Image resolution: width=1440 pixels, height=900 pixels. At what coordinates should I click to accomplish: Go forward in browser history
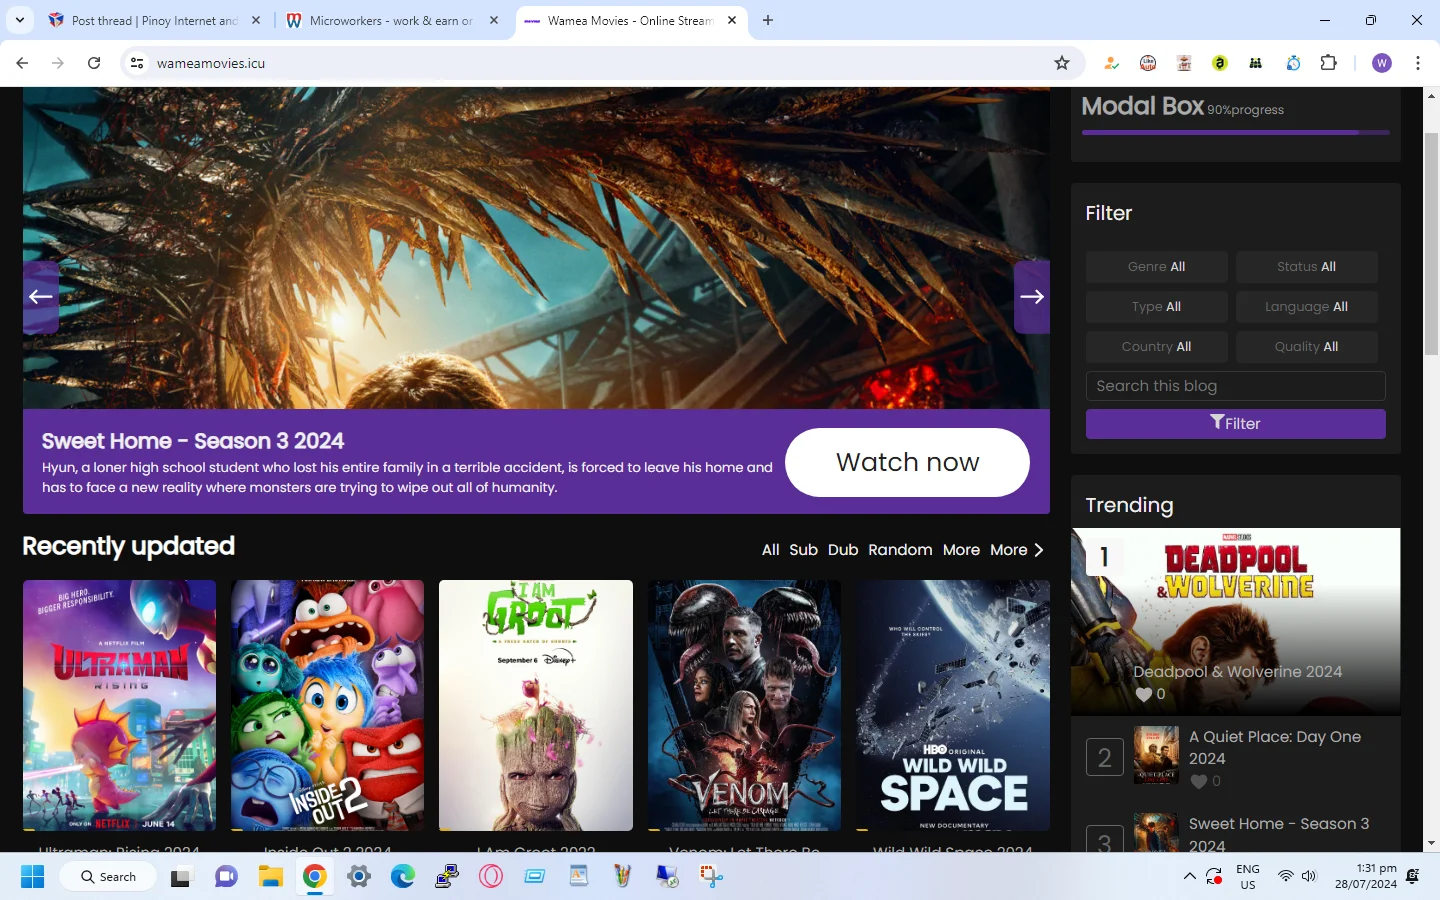58,63
